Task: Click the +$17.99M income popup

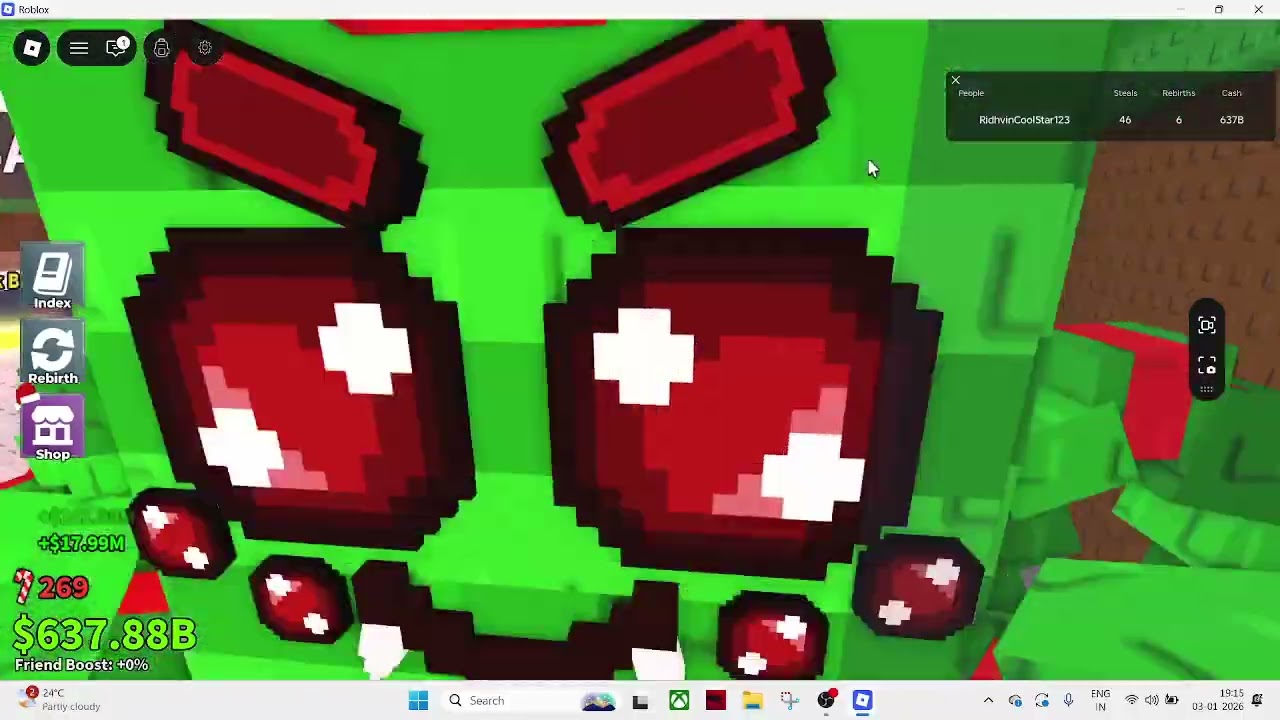Action: click(81, 544)
